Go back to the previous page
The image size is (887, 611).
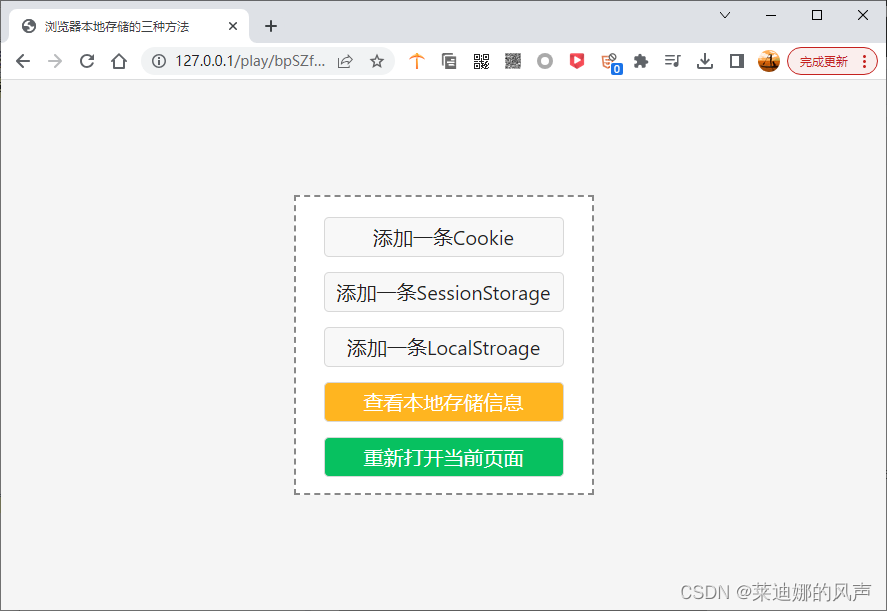23,61
